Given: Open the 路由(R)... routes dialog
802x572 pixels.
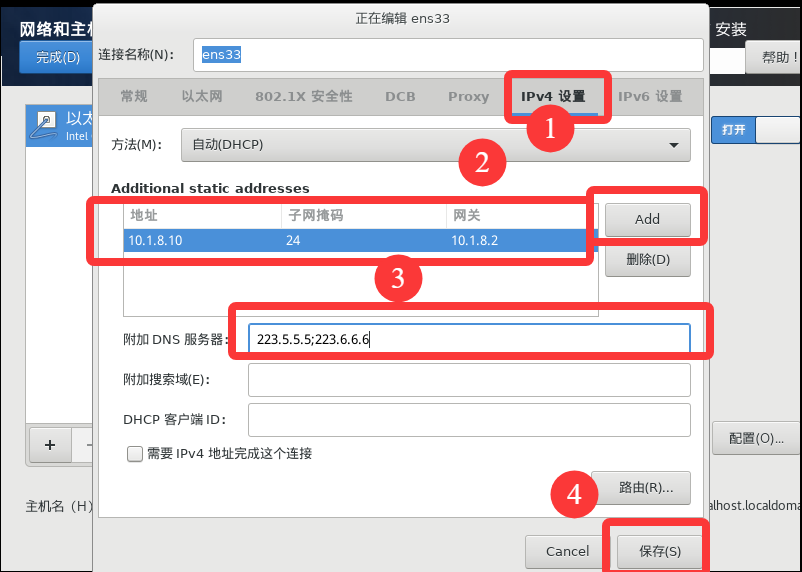Looking at the screenshot, I should pyautogui.click(x=641, y=488).
